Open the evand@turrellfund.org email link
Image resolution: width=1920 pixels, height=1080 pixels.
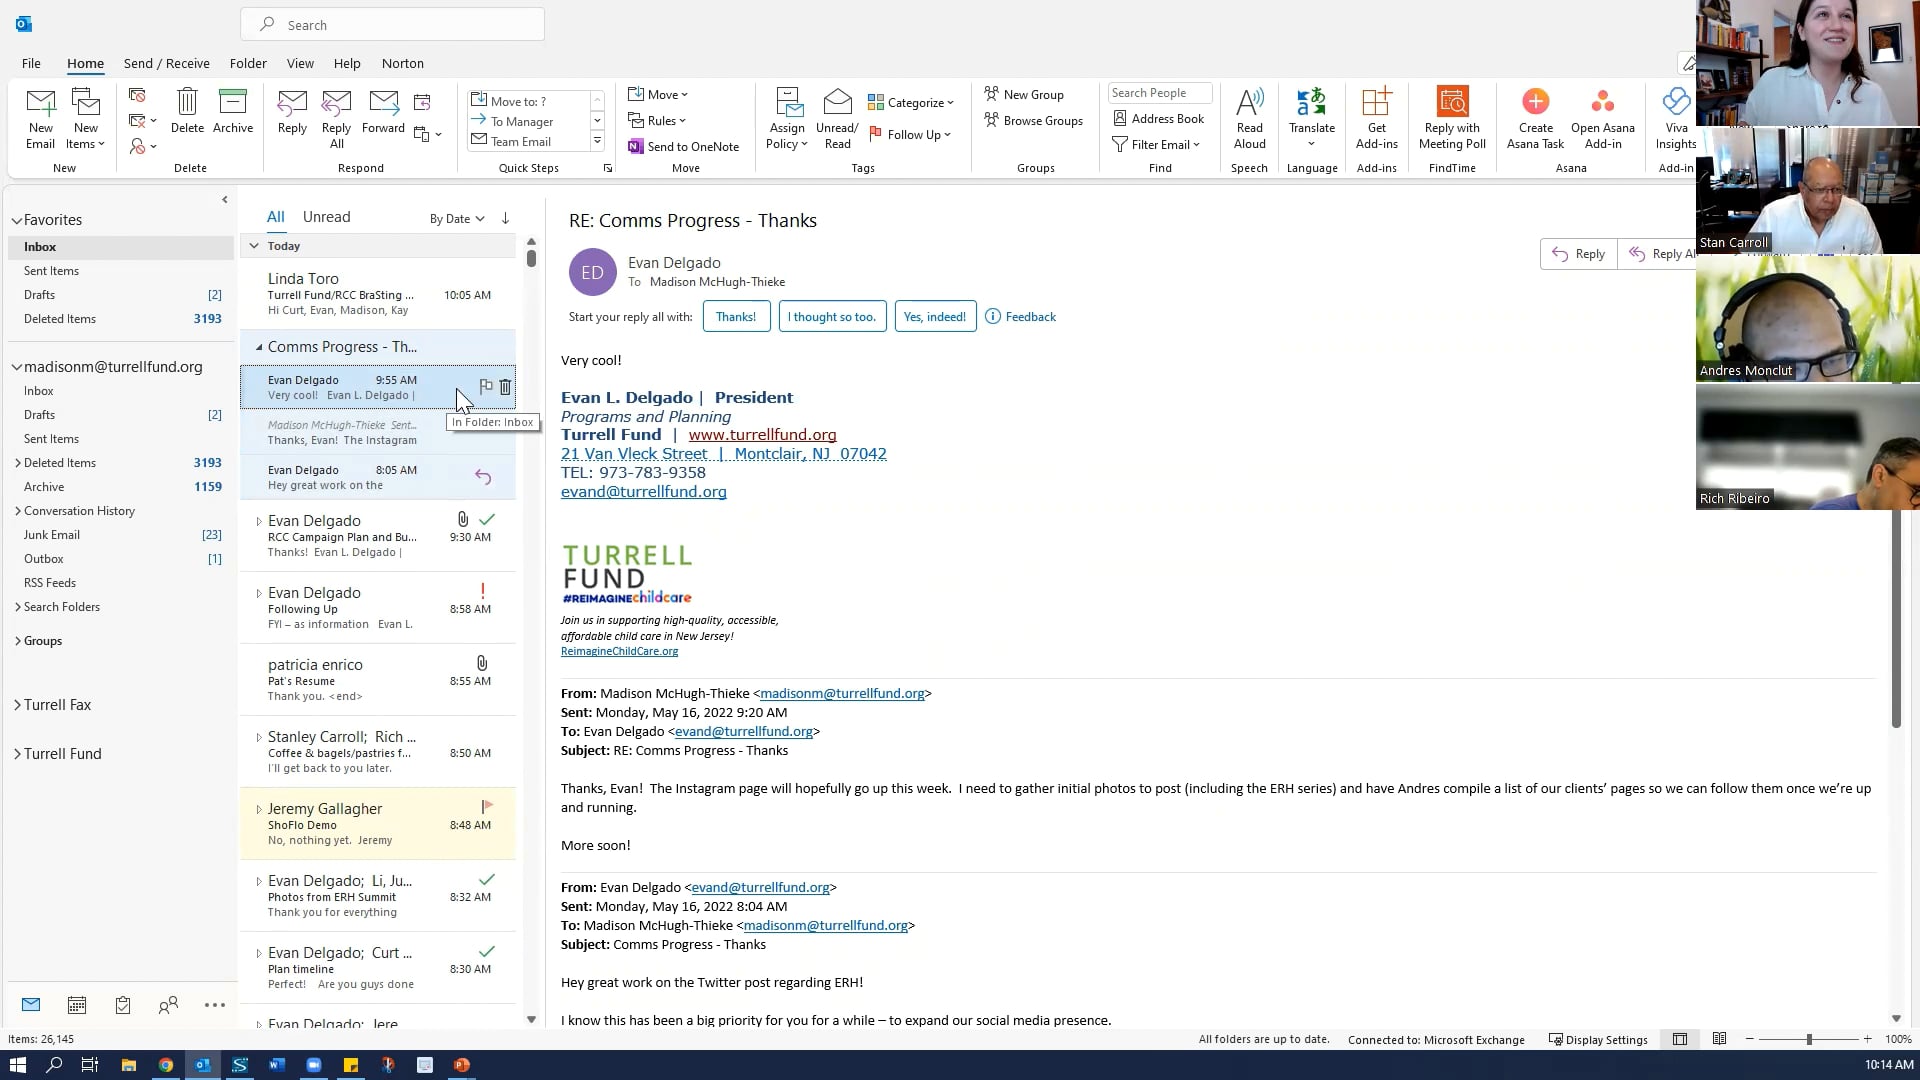(x=644, y=492)
